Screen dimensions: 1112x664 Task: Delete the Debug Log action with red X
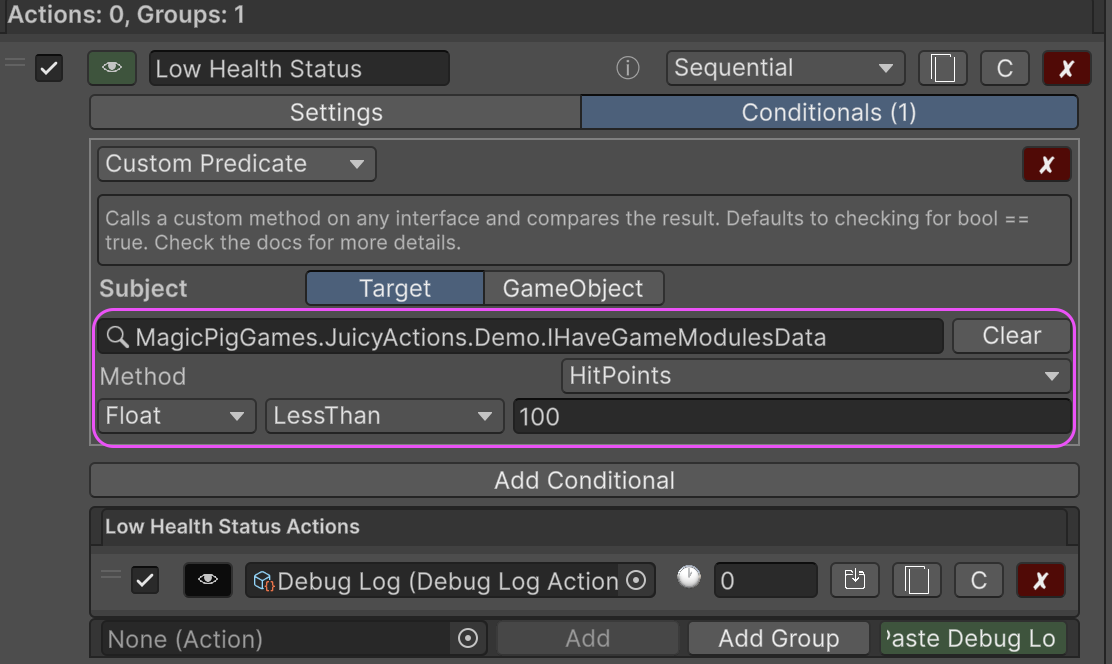click(1040, 580)
